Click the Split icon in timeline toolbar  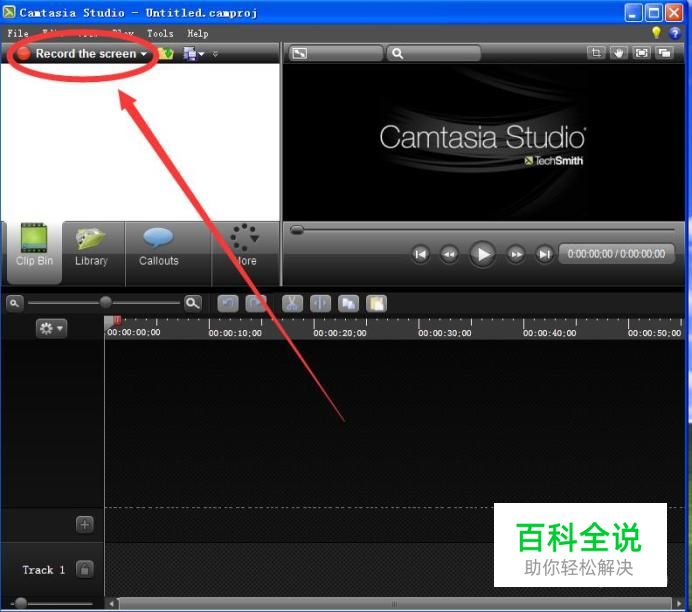(x=320, y=303)
